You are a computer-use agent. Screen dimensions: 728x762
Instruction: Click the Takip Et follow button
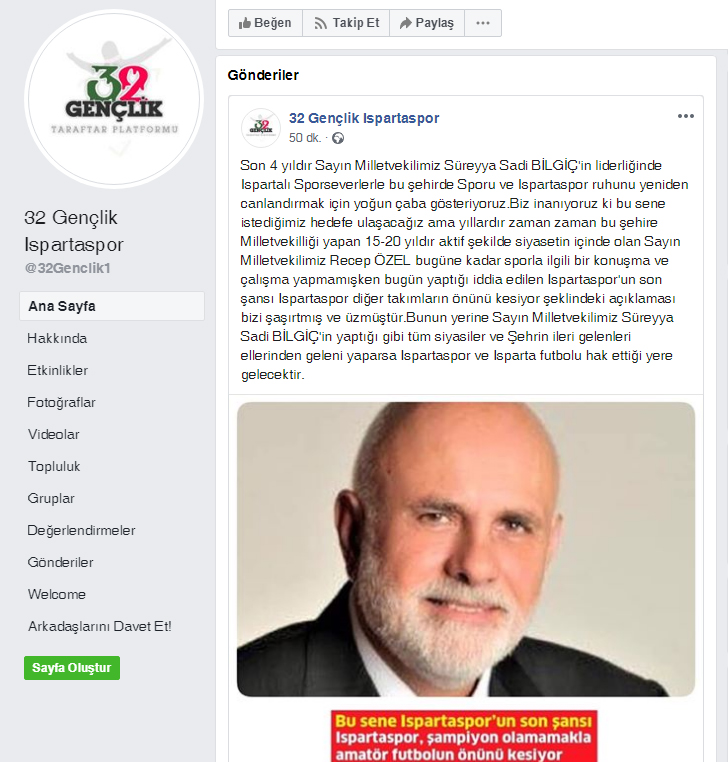pos(346,23)
